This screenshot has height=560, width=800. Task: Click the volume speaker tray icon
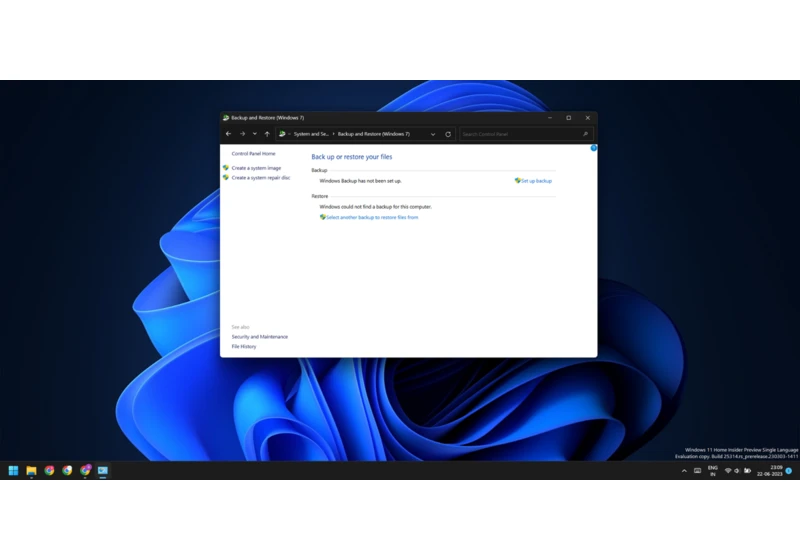pos(737,471)
